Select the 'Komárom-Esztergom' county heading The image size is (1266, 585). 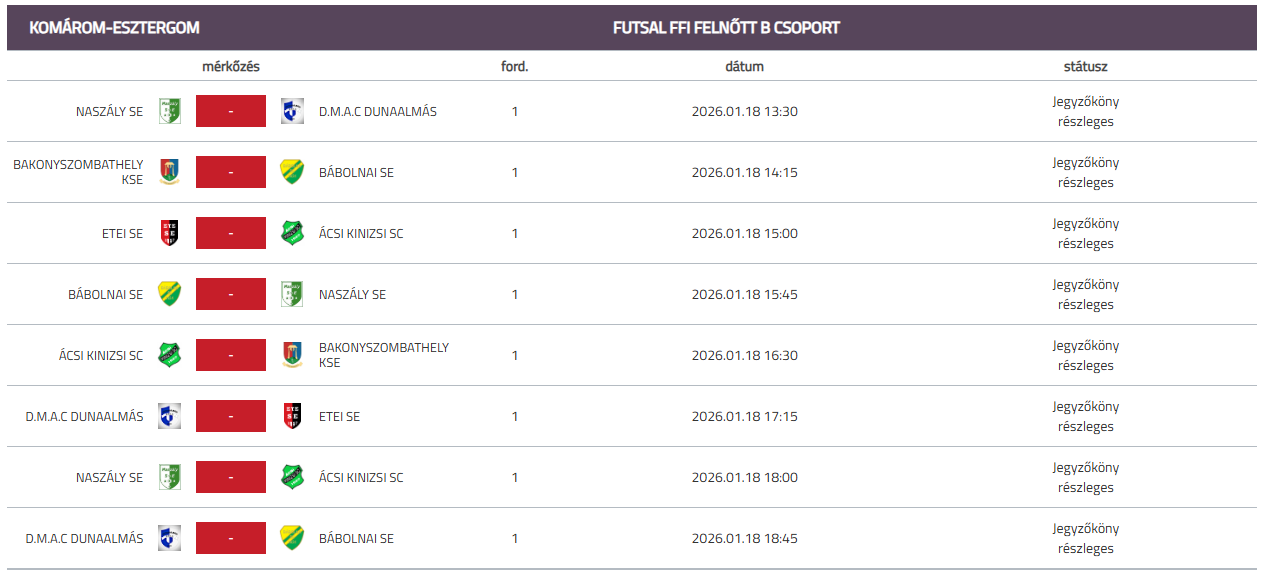[x=114, y=28]
